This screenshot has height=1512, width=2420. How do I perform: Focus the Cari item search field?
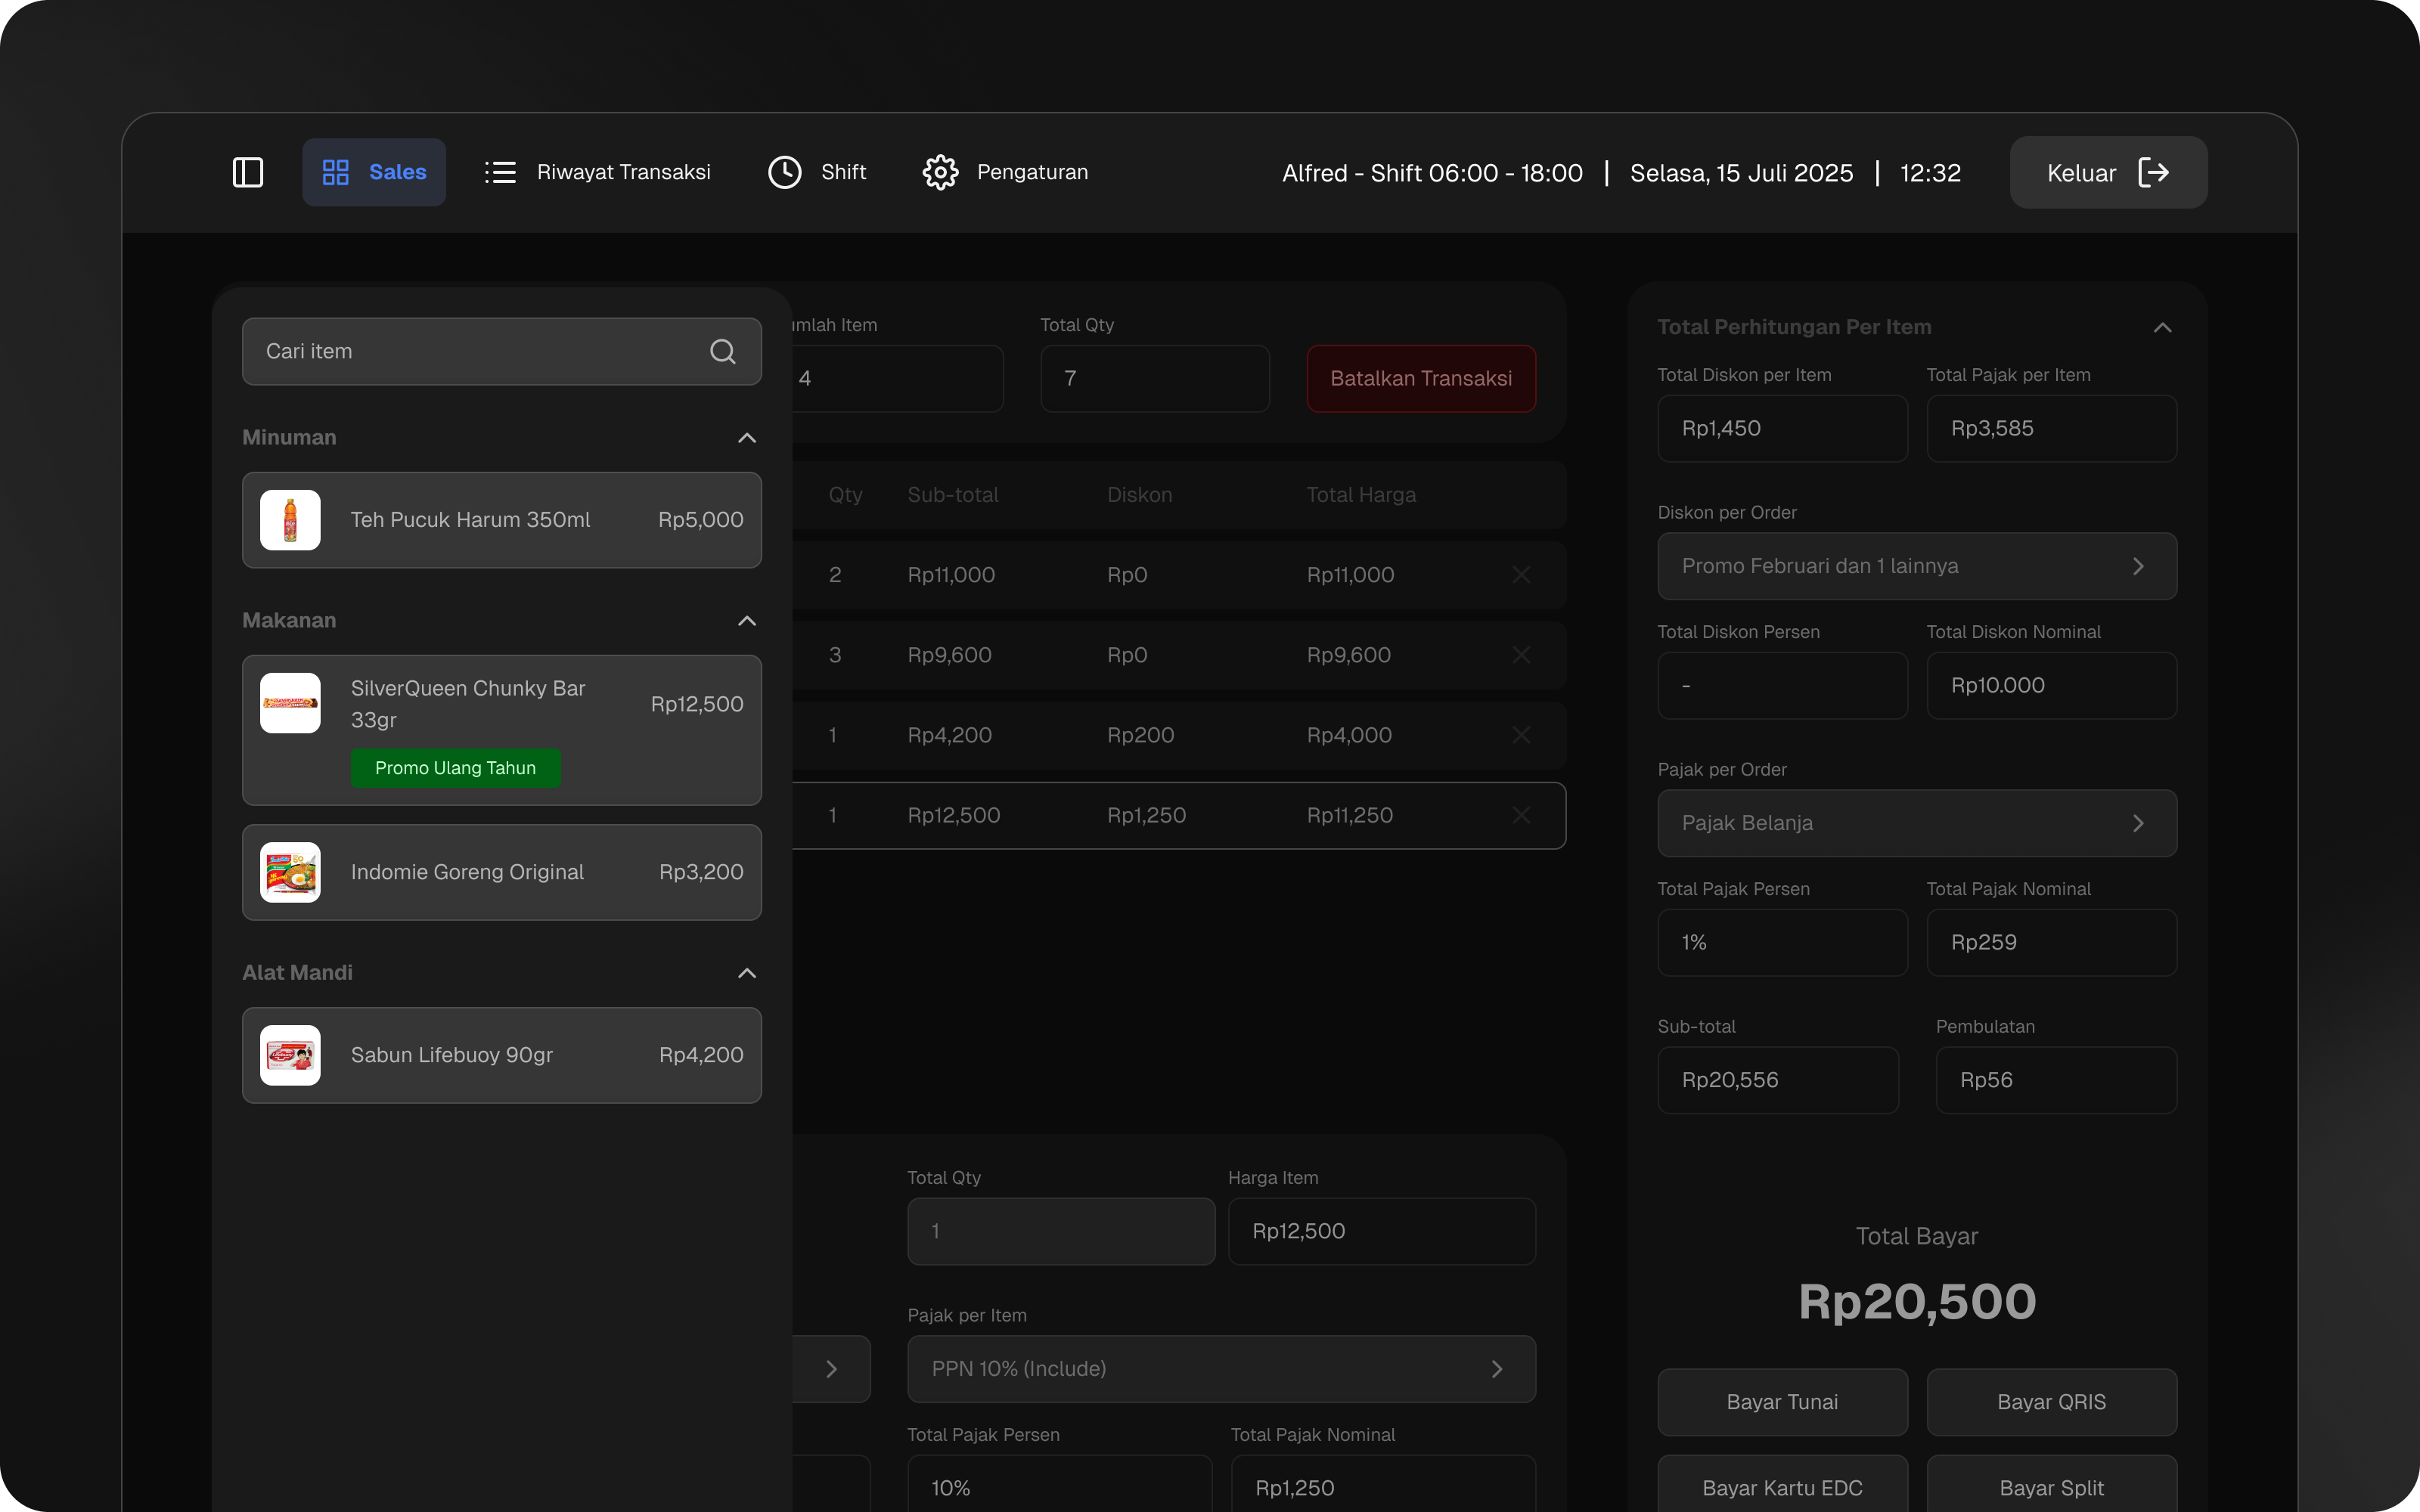502,351
